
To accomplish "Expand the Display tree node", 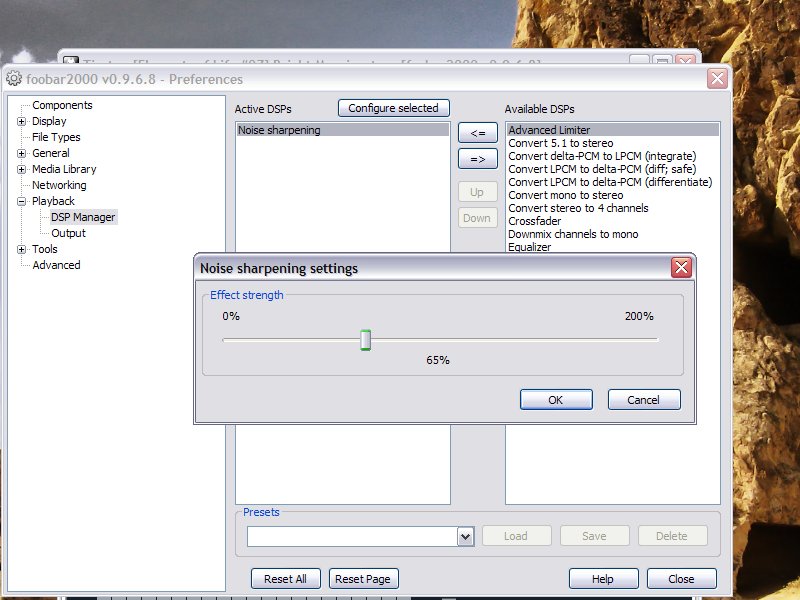I will click(x=21, y=121).
